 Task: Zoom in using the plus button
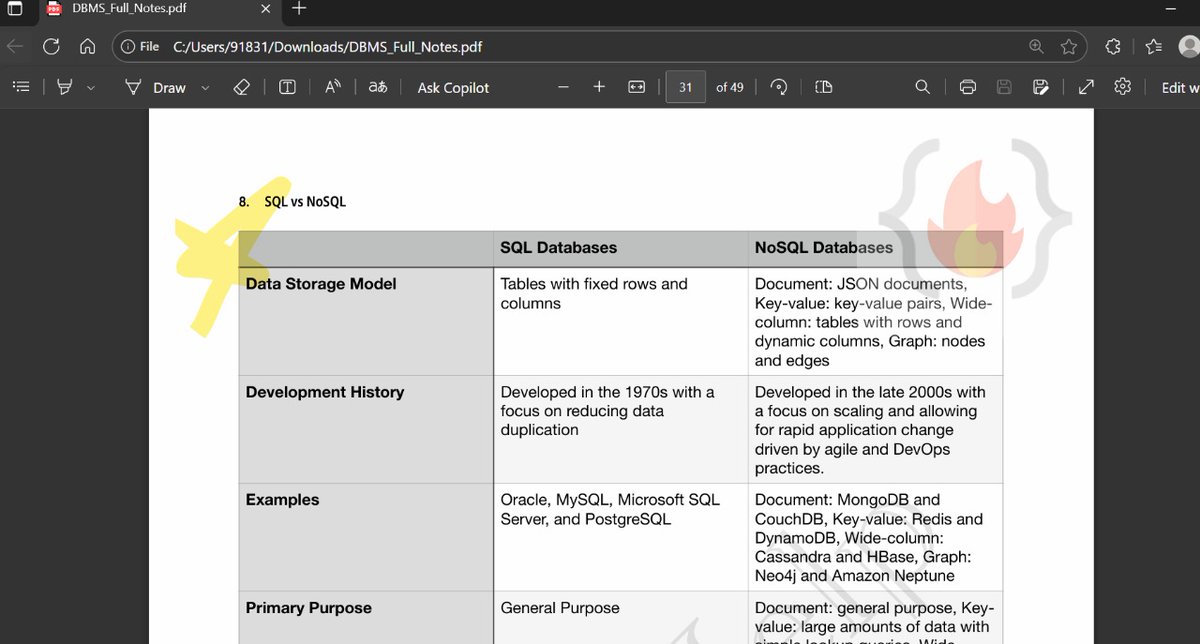tap(599, 87)
